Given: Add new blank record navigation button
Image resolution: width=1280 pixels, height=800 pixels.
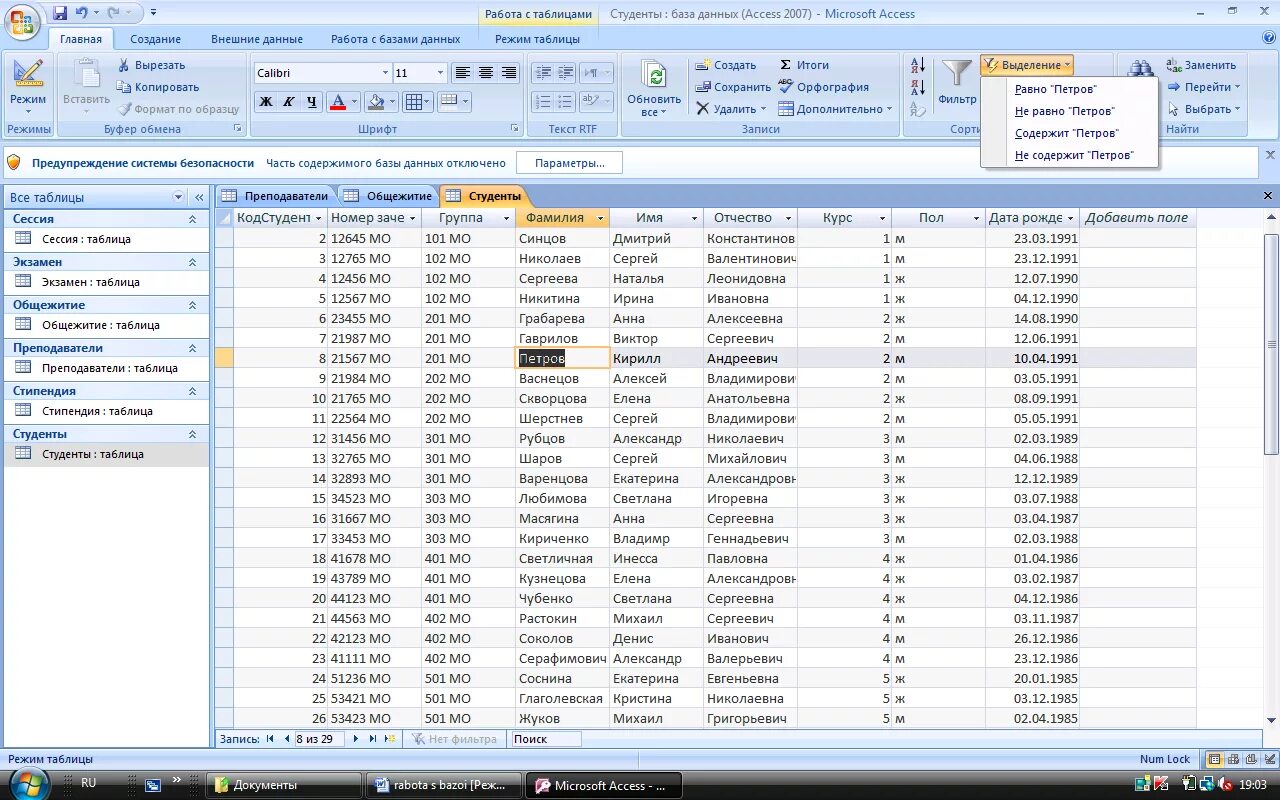Looking at the screenshot, I should (390, 739).
